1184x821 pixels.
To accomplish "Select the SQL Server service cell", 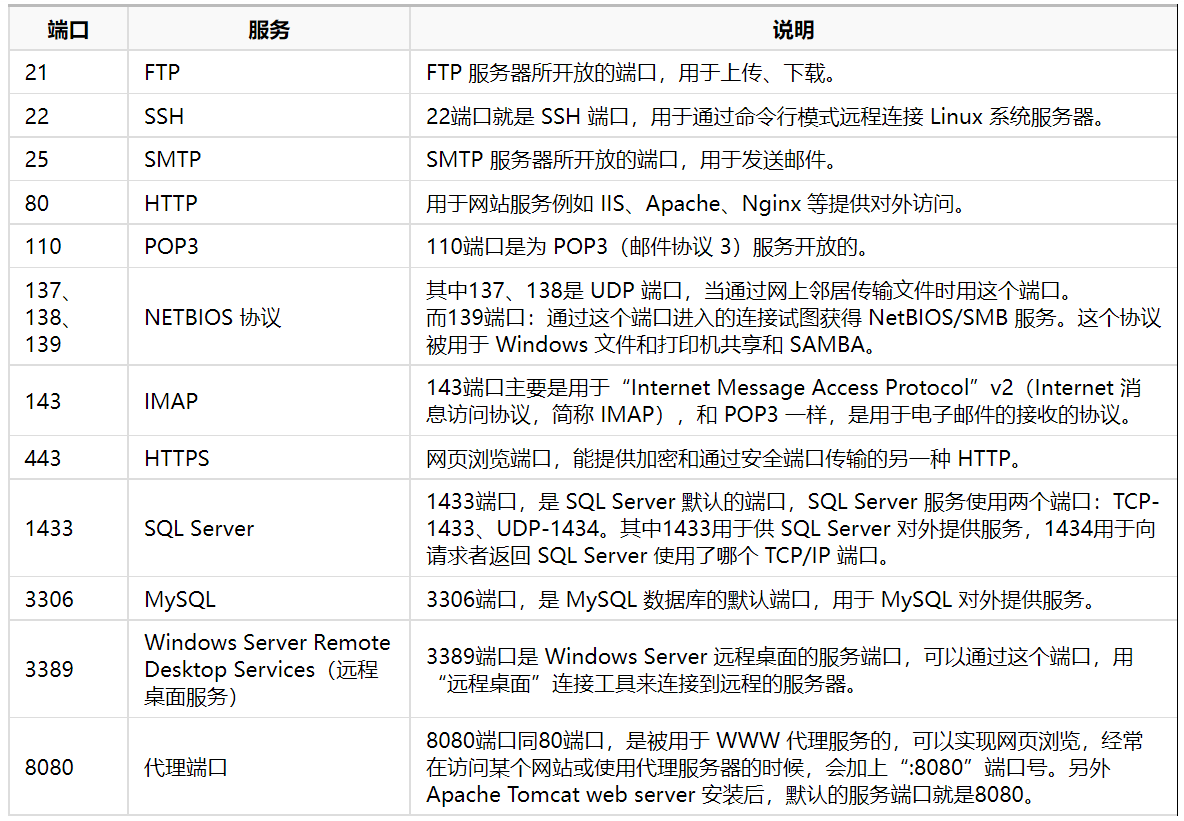I will click(199, 528).
